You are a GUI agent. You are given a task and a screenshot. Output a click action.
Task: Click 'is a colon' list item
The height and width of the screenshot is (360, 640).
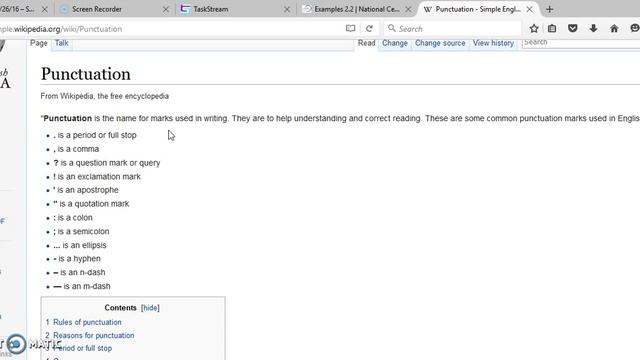click(73, 218)
